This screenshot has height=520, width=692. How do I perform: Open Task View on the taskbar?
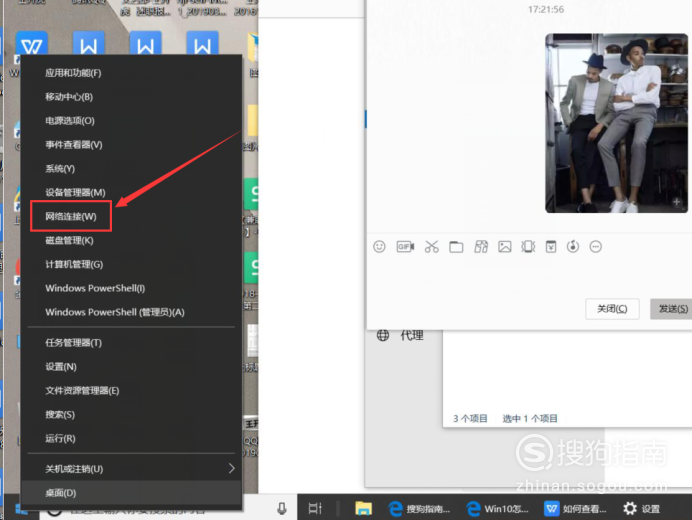[315, 509]
